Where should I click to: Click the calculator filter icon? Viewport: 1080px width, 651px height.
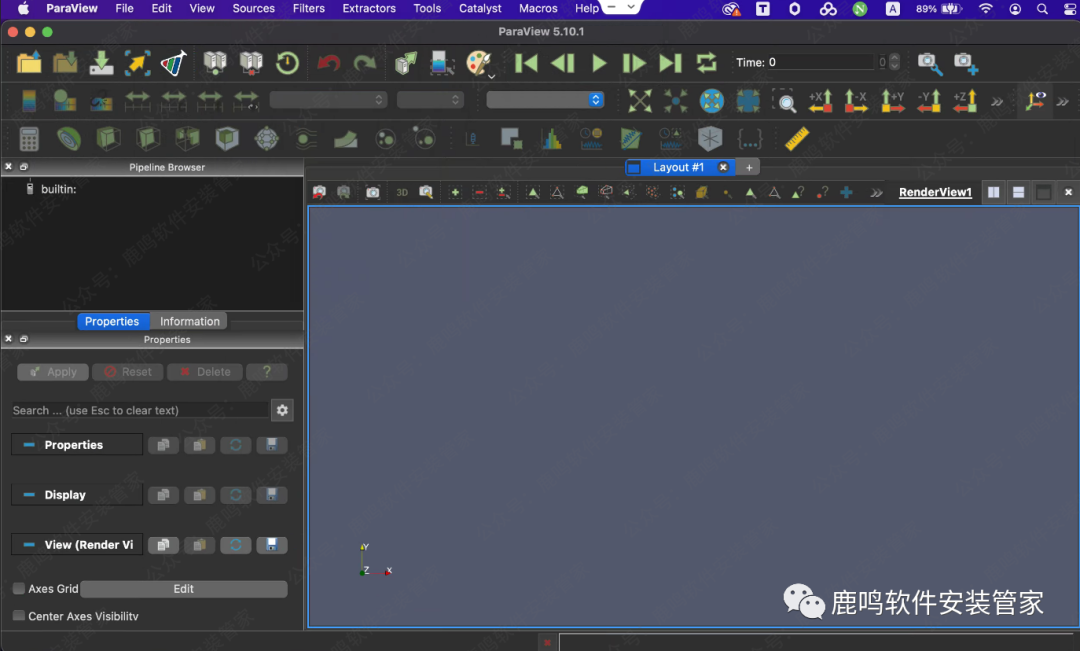pyautogui.click(x=29, y=139)
